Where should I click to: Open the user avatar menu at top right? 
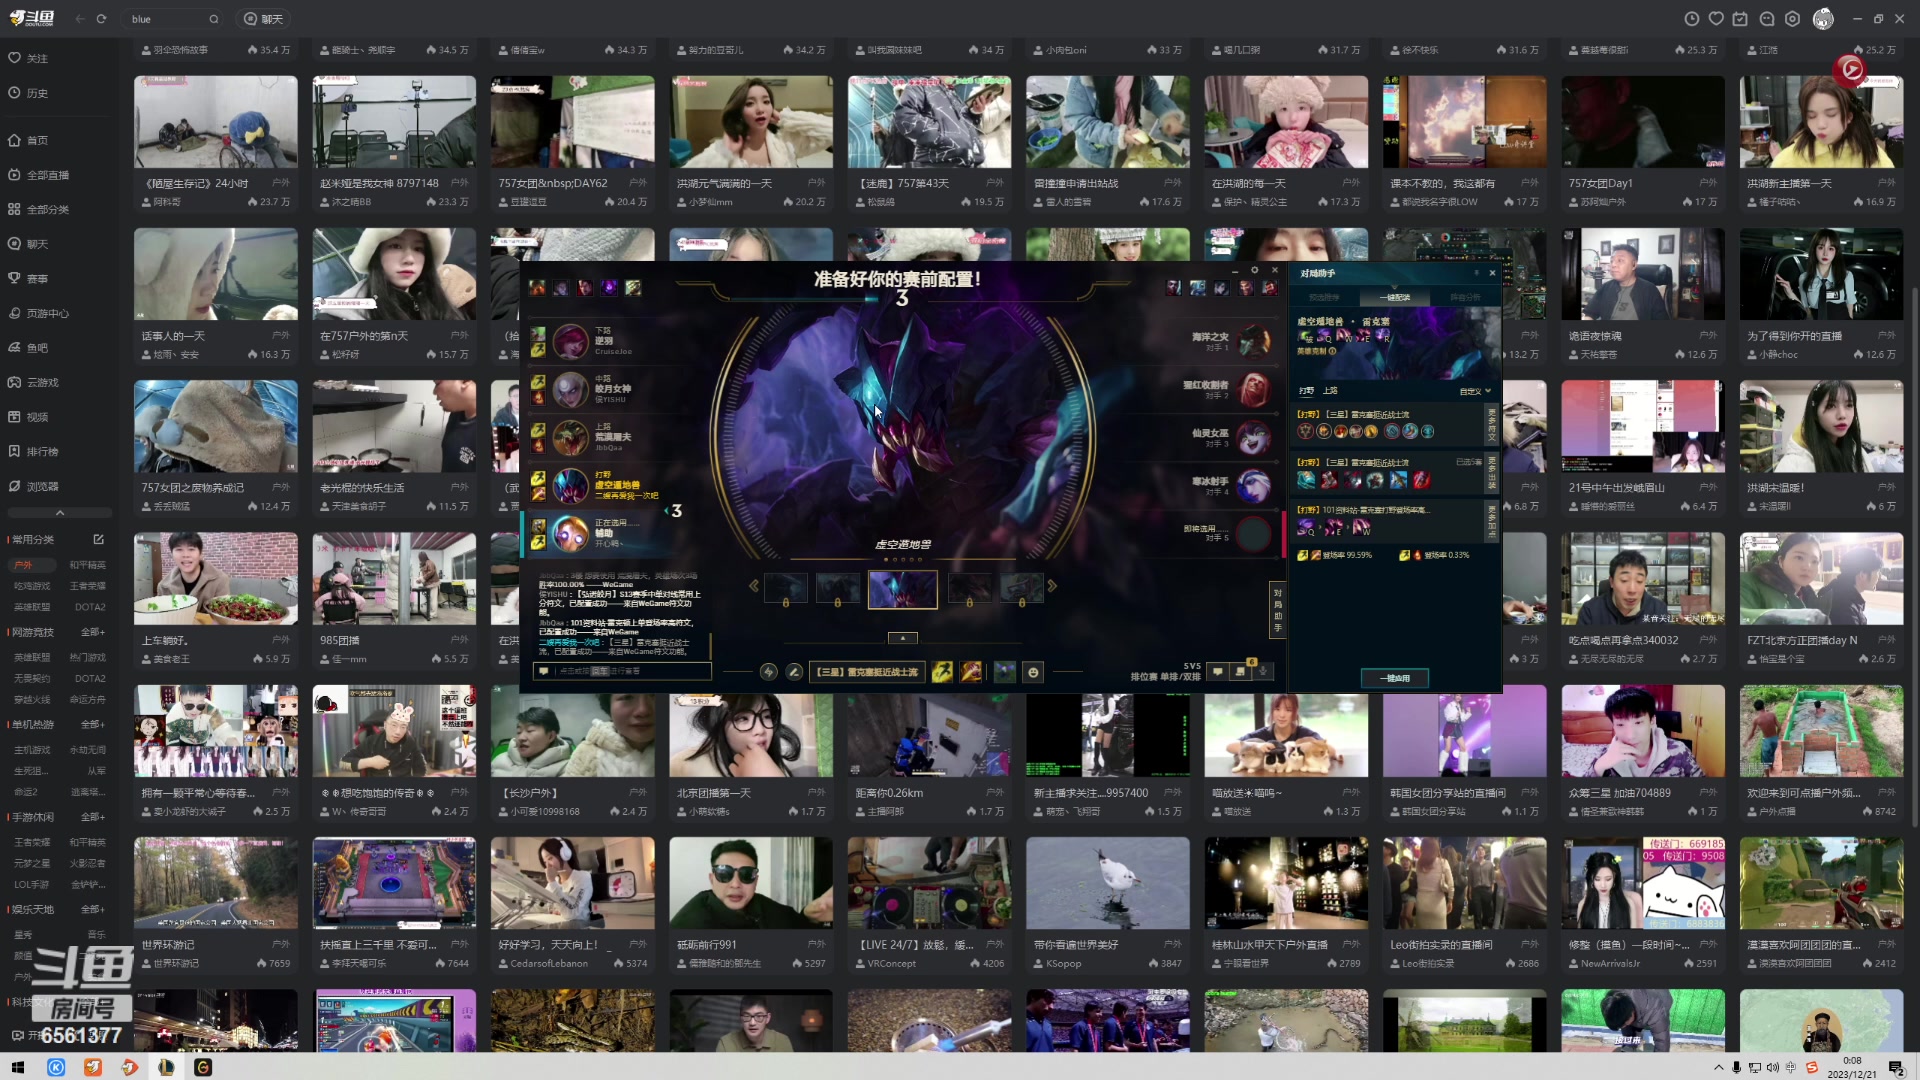(1824, 19)
